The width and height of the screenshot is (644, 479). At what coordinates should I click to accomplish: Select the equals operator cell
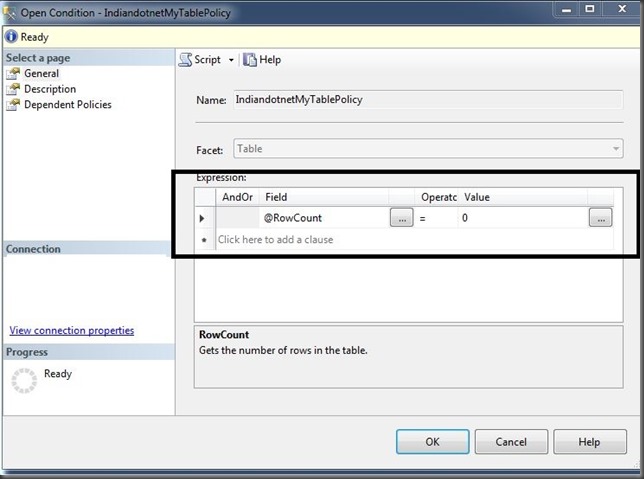click(x=436, y=218)
